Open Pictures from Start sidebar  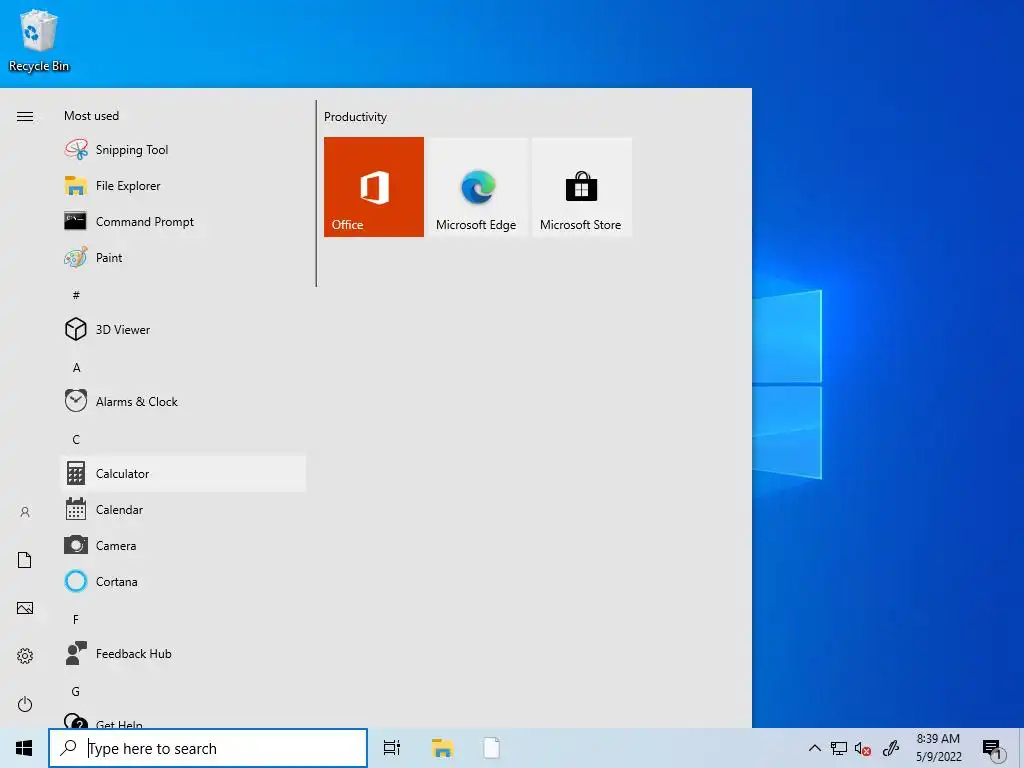[25, 608]
